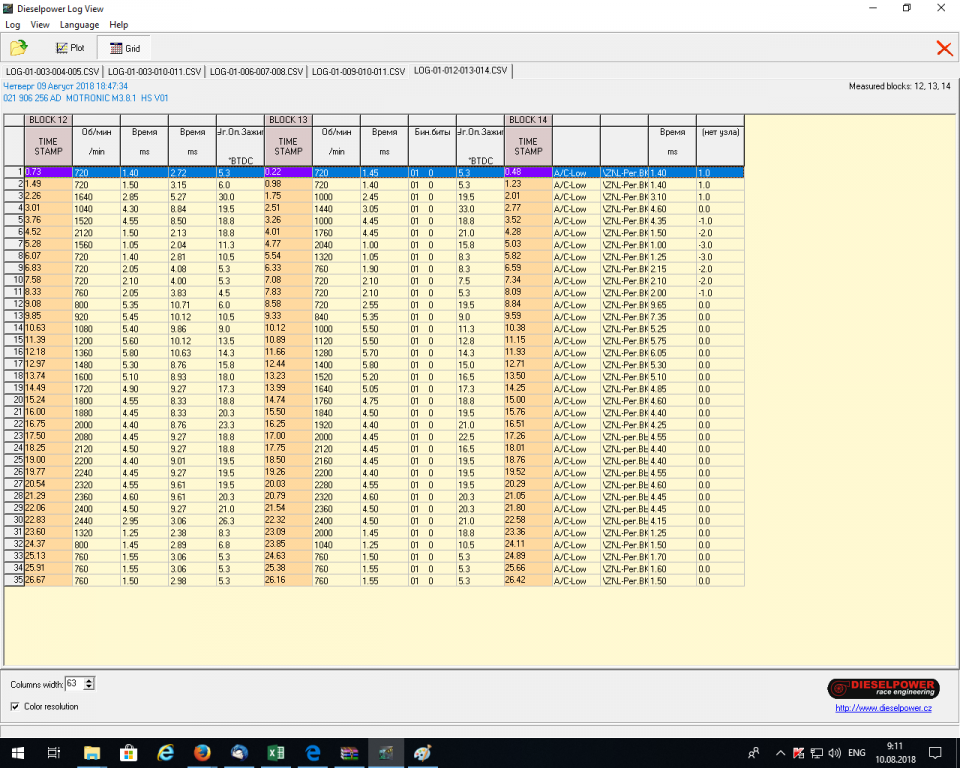Click the Dieselpower race engineering logo
This screenshot has height=768, width=960.
coord(882,688)
